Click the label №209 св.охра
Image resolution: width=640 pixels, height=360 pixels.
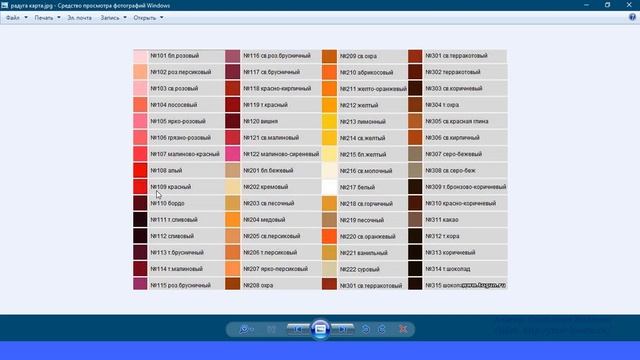coord(358,56)
